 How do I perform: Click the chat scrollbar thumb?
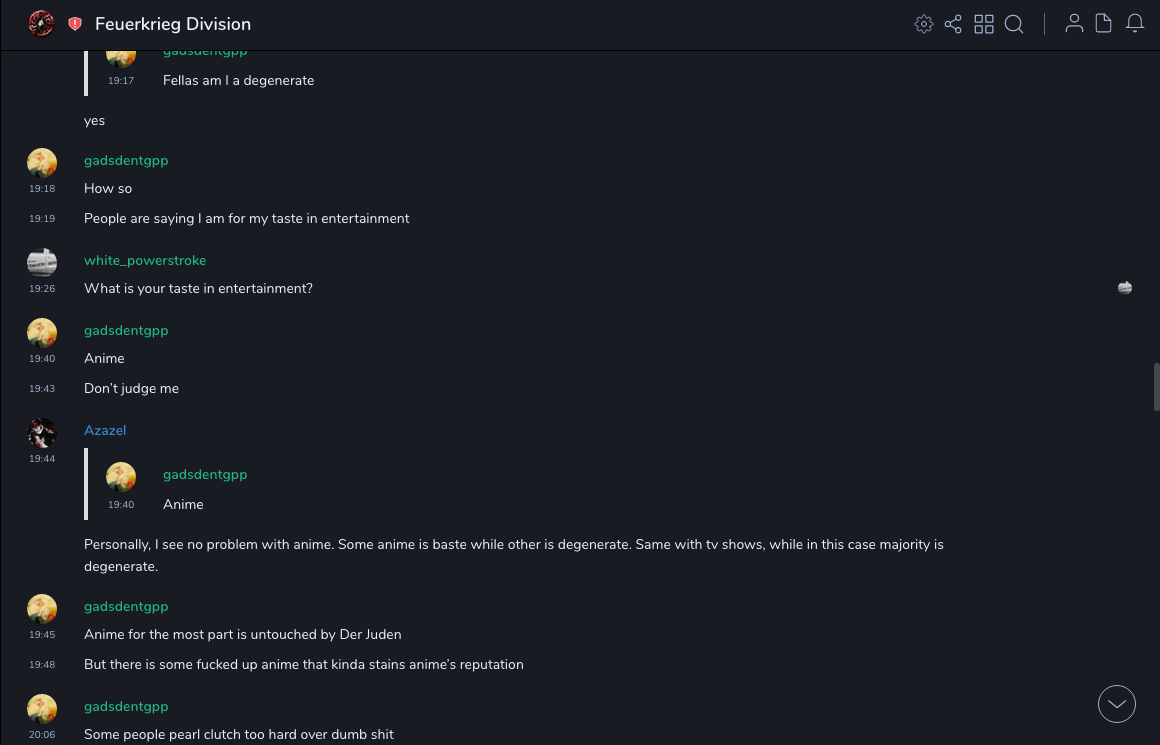[x=1156, y=387]
